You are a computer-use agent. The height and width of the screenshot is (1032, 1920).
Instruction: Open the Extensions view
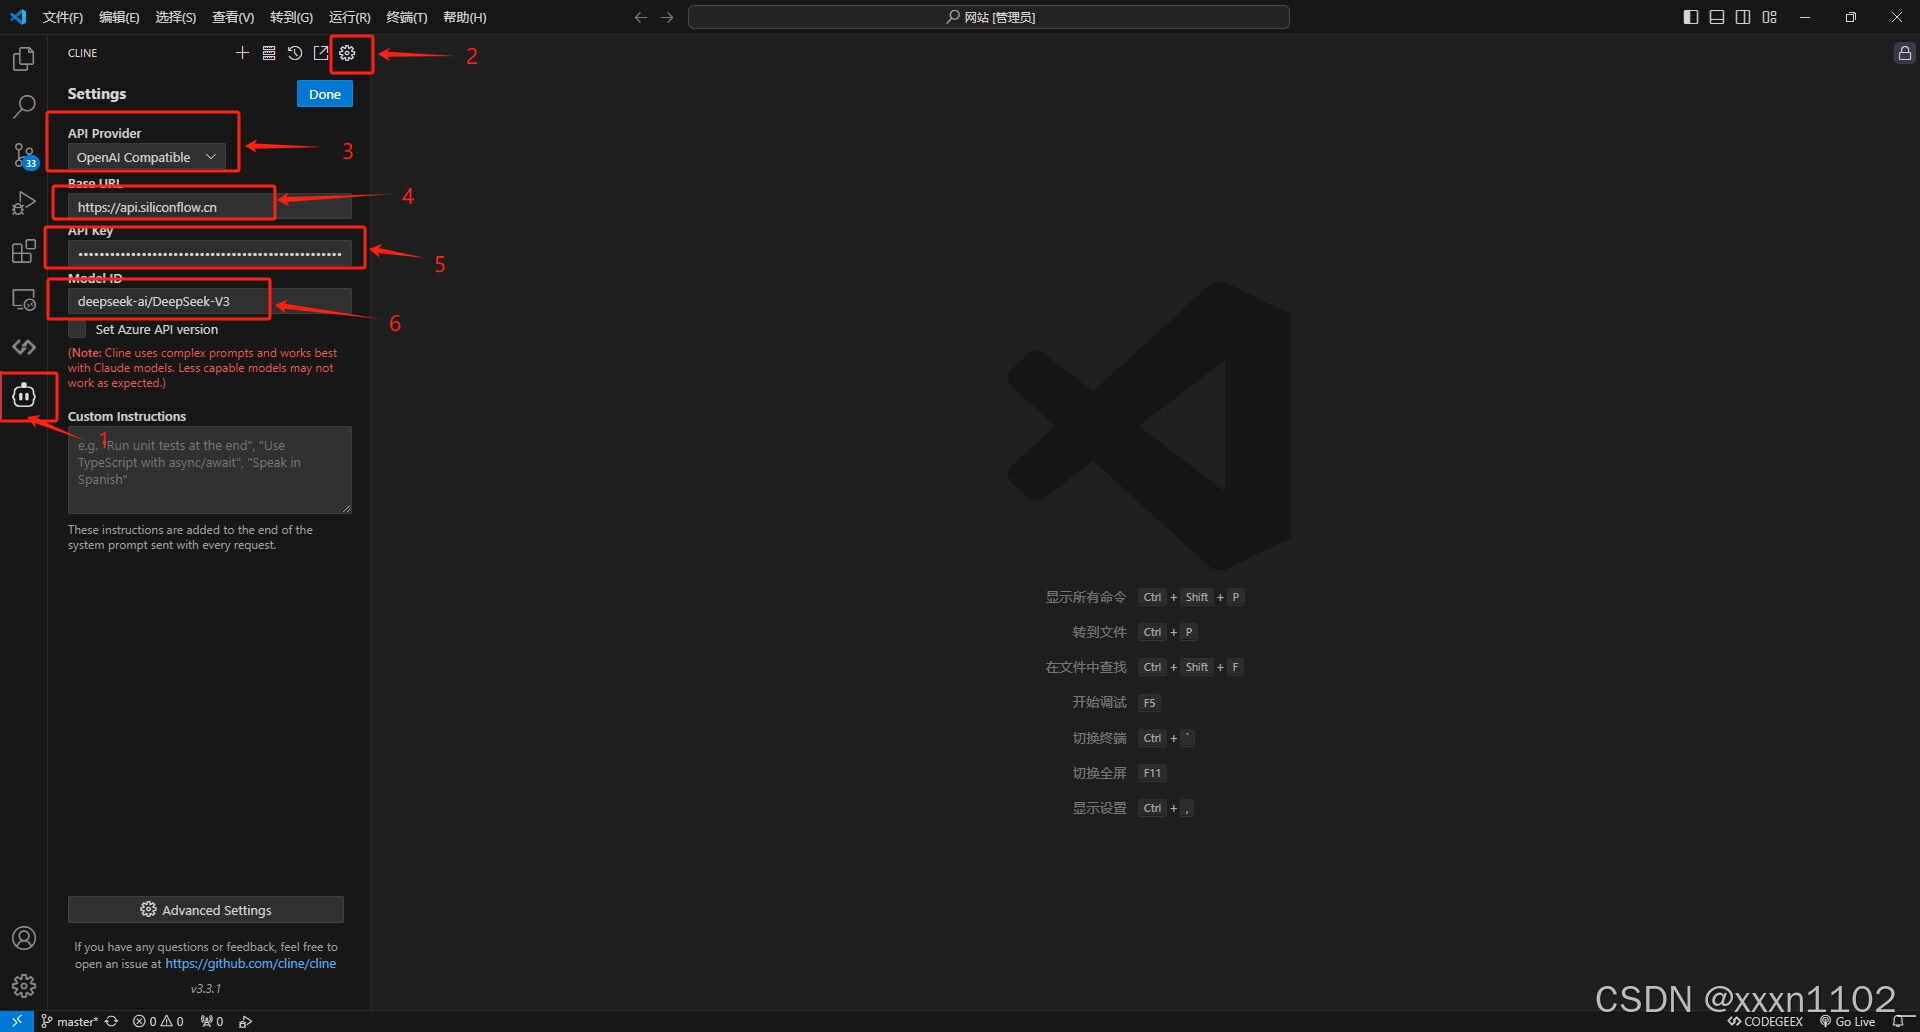[x=24, y=251]
